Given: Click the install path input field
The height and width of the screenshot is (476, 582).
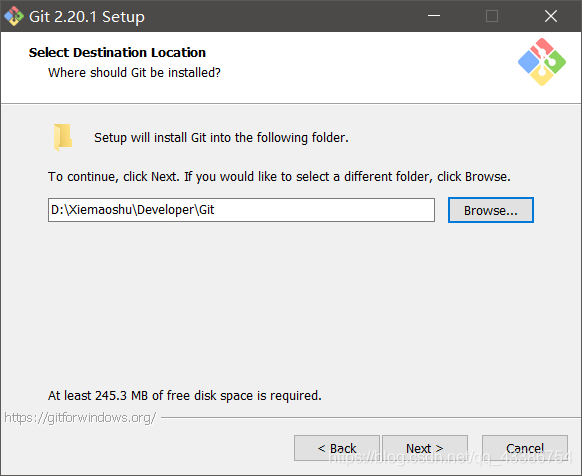Looking at the screenshot, I should 241,210.
